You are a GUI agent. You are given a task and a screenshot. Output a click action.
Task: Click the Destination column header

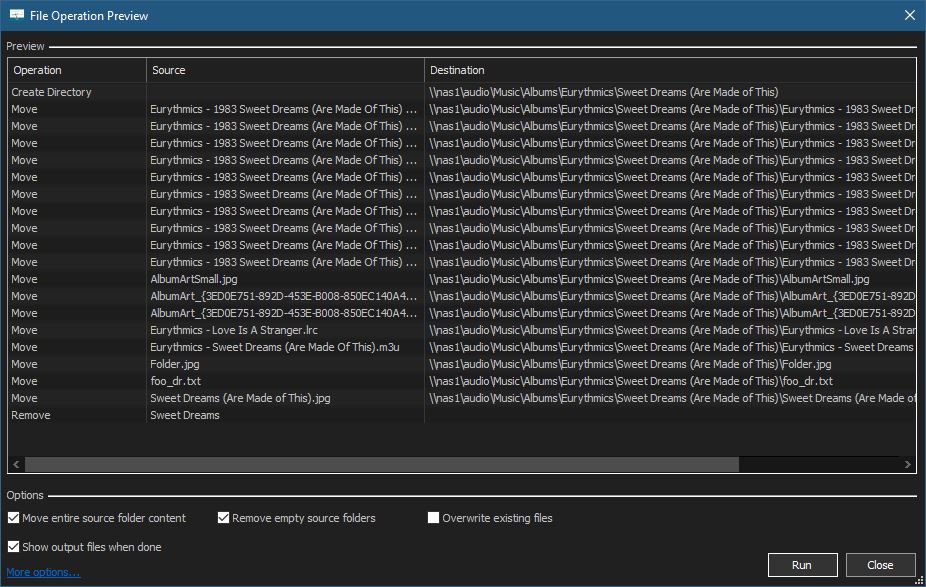(670, 70)
